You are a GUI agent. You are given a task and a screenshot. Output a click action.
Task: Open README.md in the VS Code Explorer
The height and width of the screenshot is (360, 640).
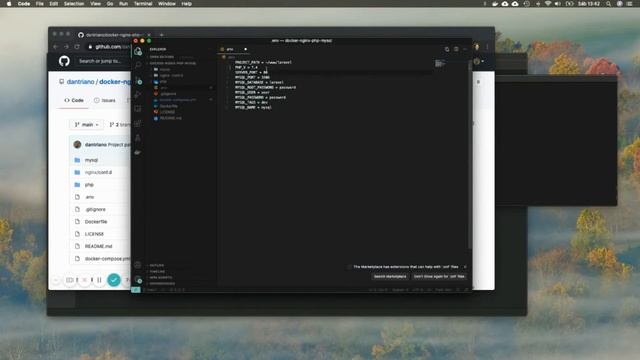tap(171, 118)
